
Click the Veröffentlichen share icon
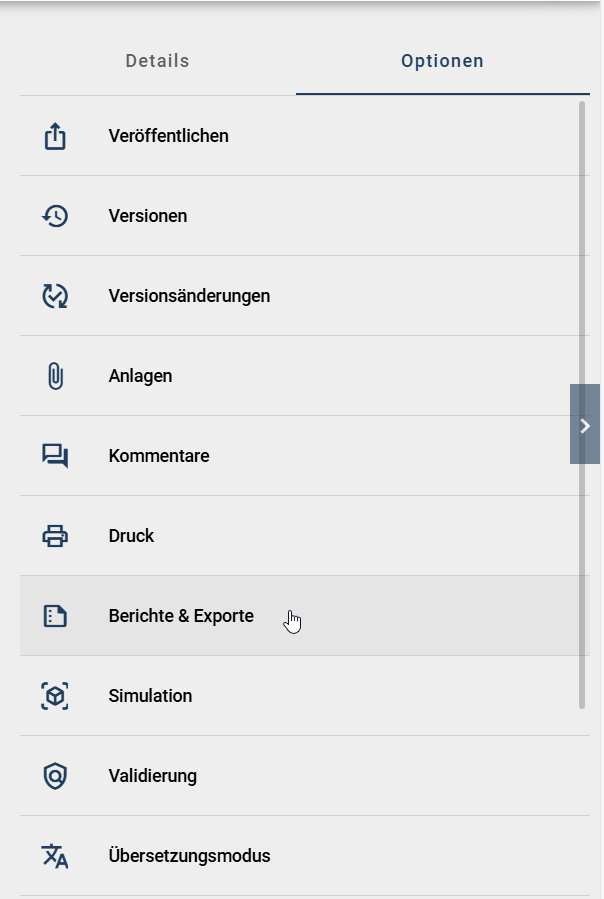coord(55,136)
